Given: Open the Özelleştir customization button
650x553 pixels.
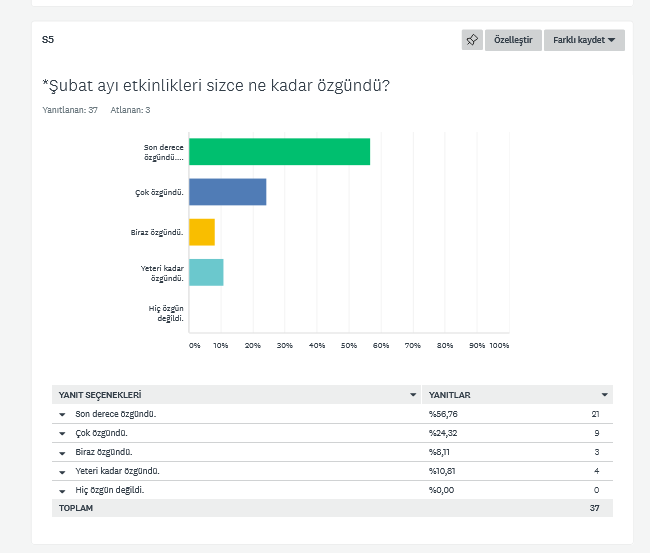Looking at the screenshot, I should 513,40.
